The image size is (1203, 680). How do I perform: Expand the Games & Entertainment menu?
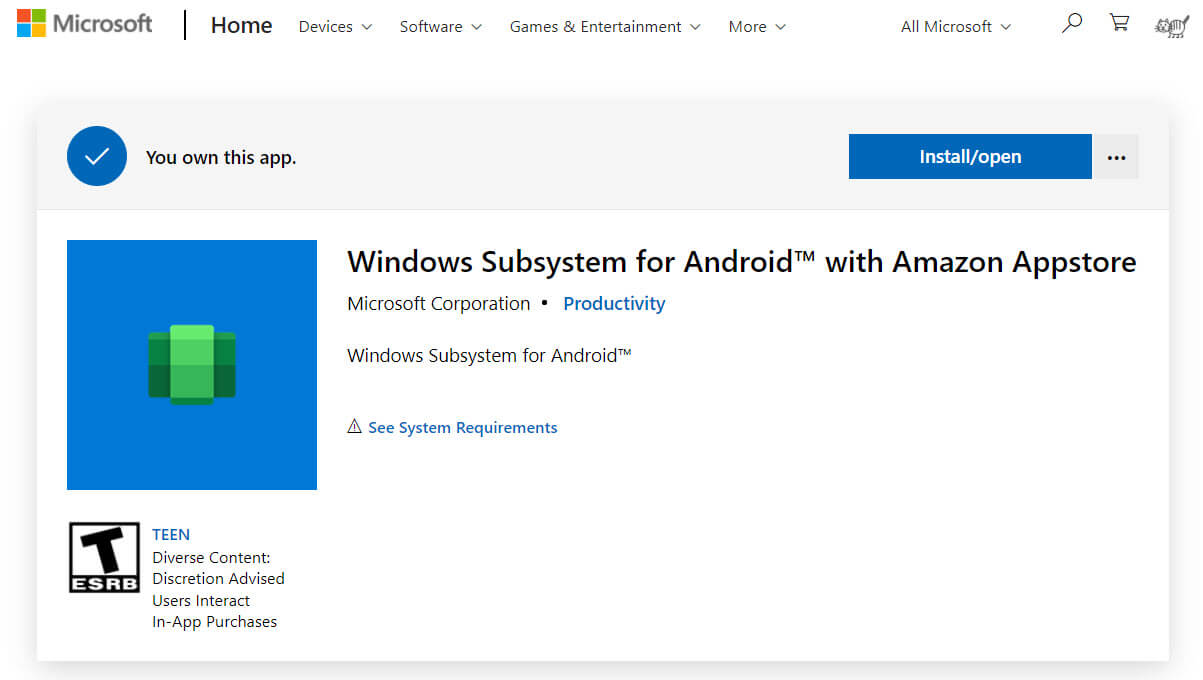(x=605, y=27)
